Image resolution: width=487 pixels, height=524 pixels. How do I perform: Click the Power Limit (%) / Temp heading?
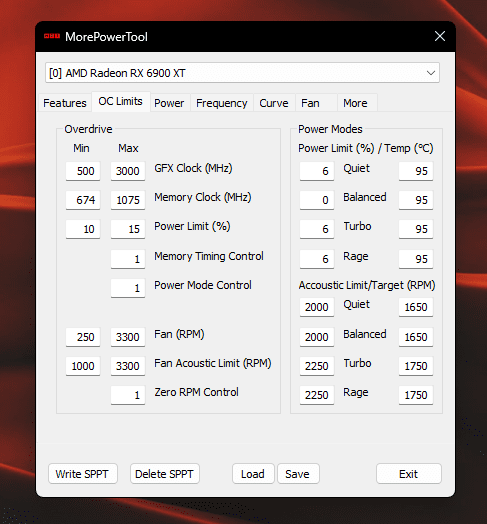pos(366,148)
